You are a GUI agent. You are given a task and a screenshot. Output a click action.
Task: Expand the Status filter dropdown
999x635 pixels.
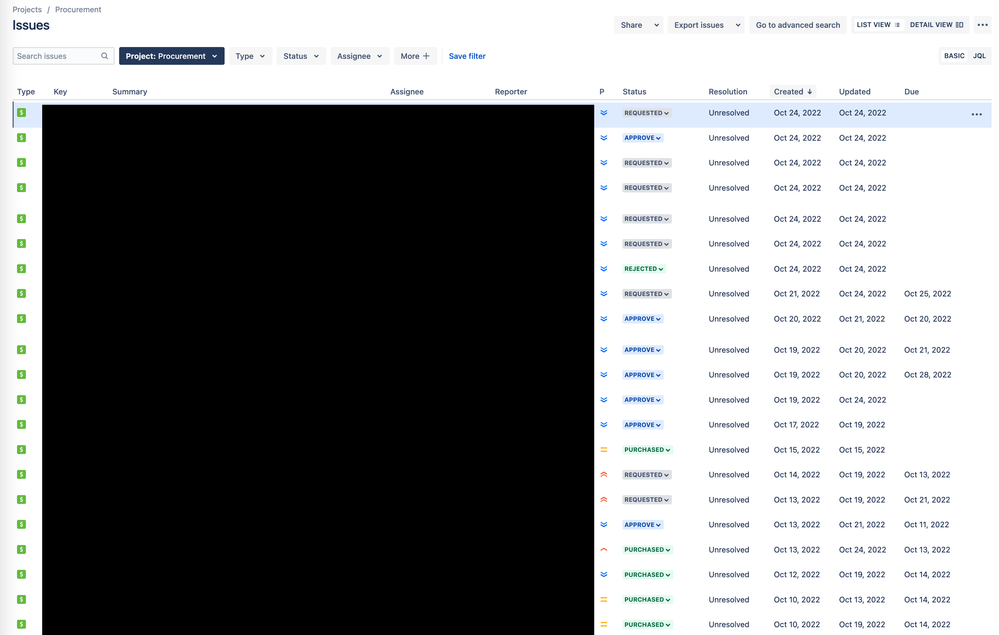click(x=301, y=56)
